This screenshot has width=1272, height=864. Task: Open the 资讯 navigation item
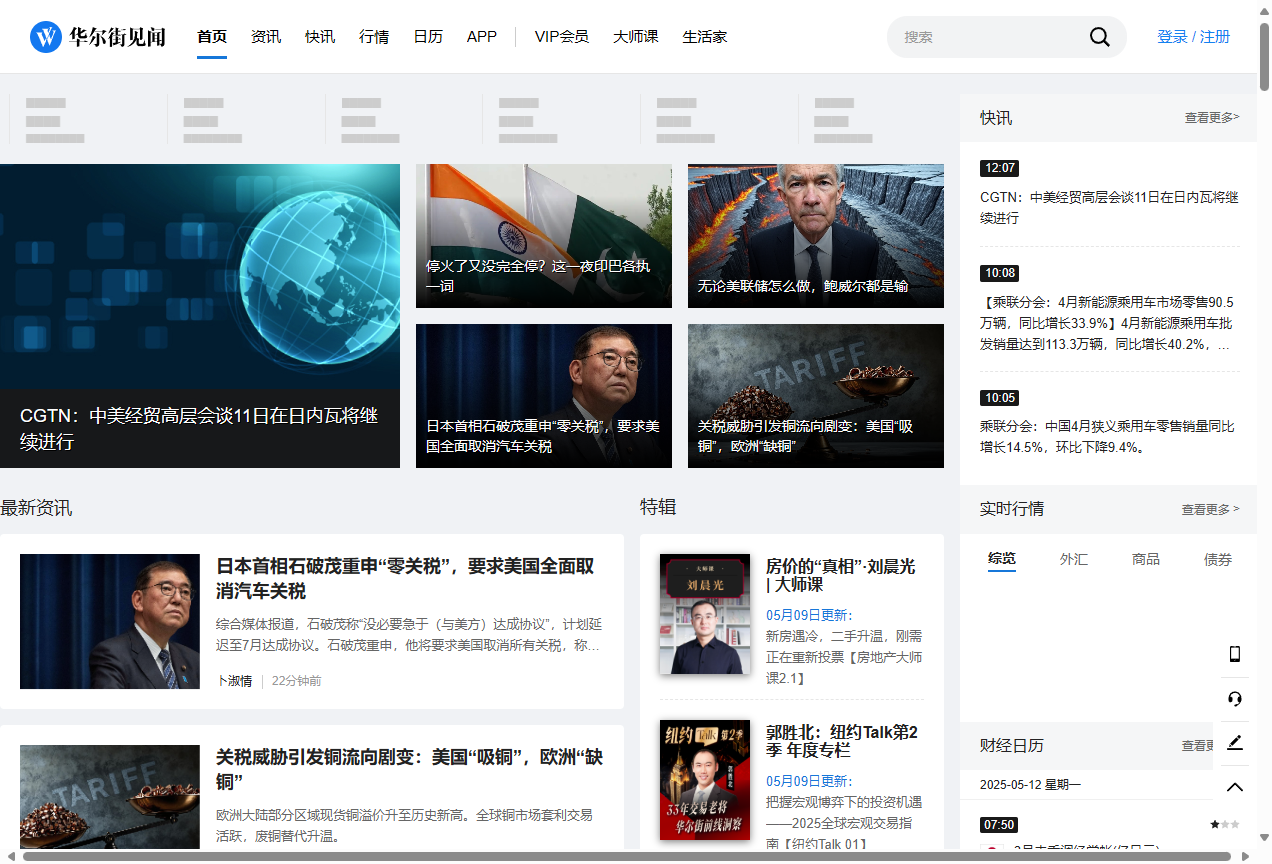266,36
